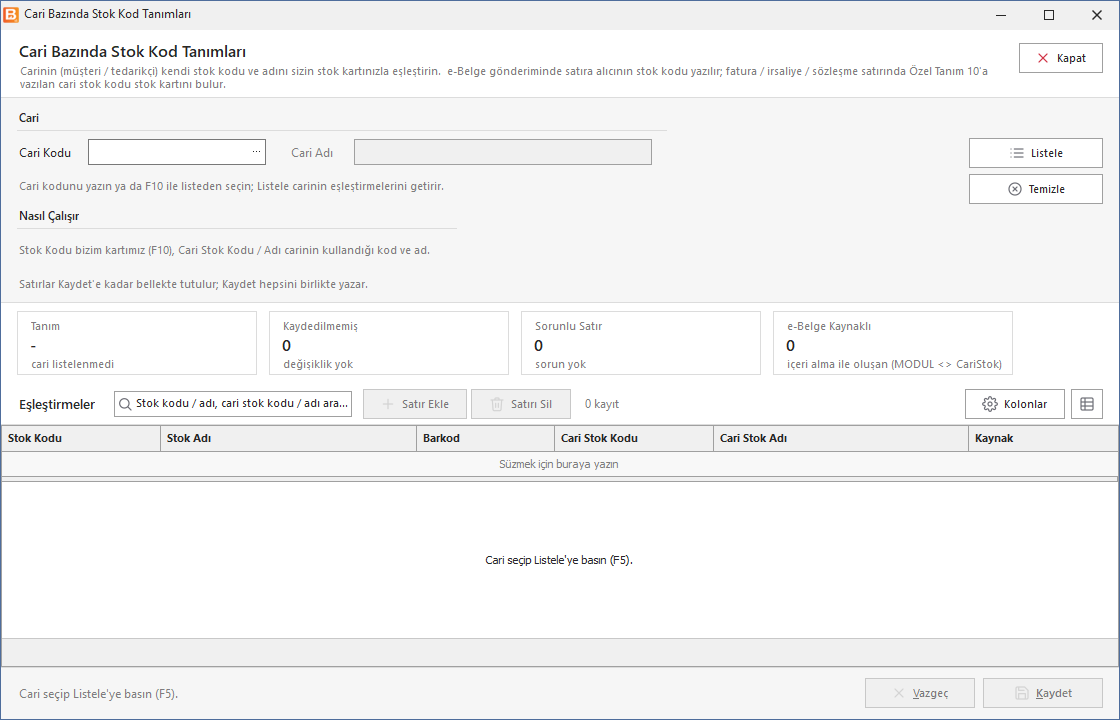Viewport: 1120px width, 720px height.
Task: Click the Kaydet button
Action: (x=1043, y=693)
